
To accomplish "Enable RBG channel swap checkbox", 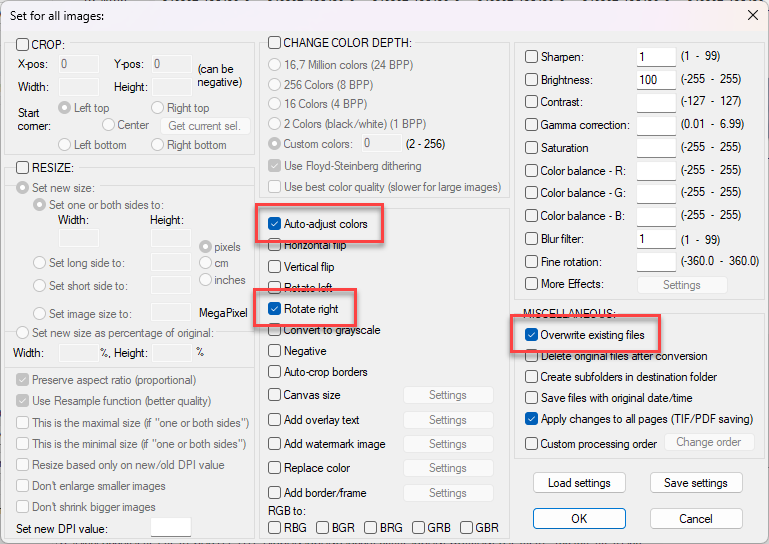I will tap(275, 527).
